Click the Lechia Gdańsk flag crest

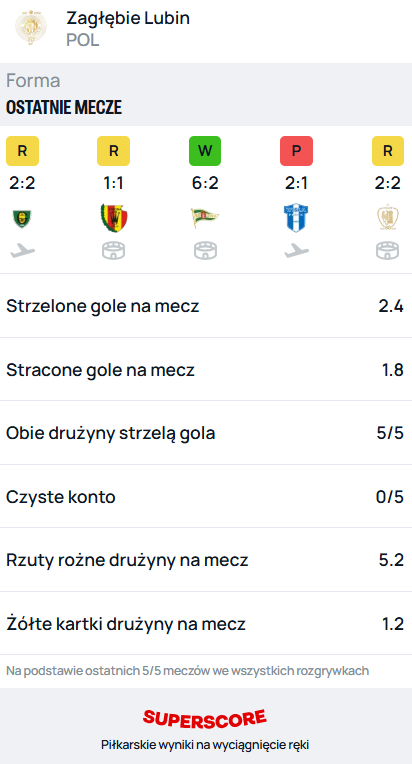click(x=205, y=218)
